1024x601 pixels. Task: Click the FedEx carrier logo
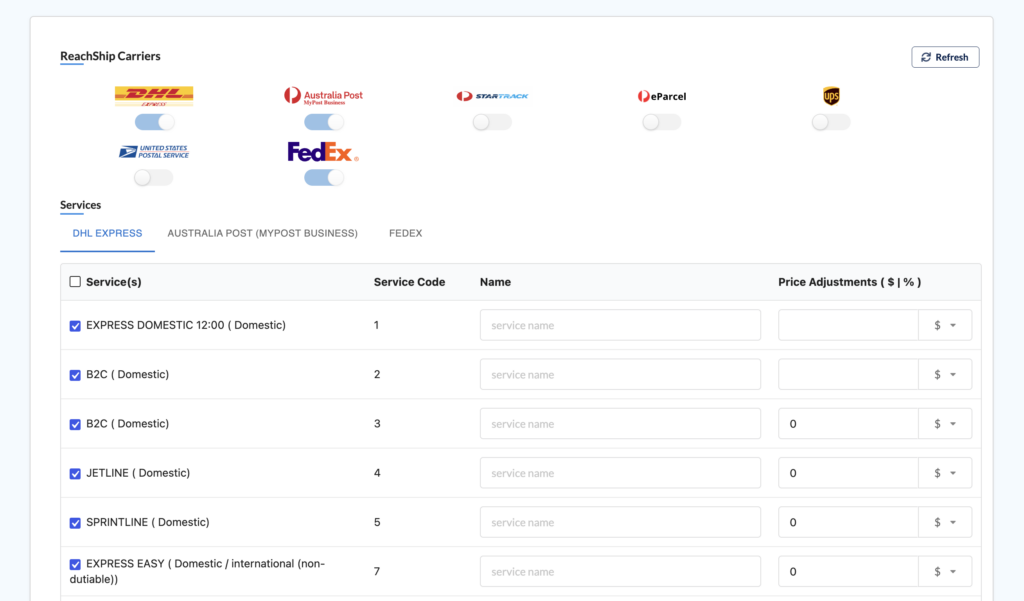[x=323, y=152]
